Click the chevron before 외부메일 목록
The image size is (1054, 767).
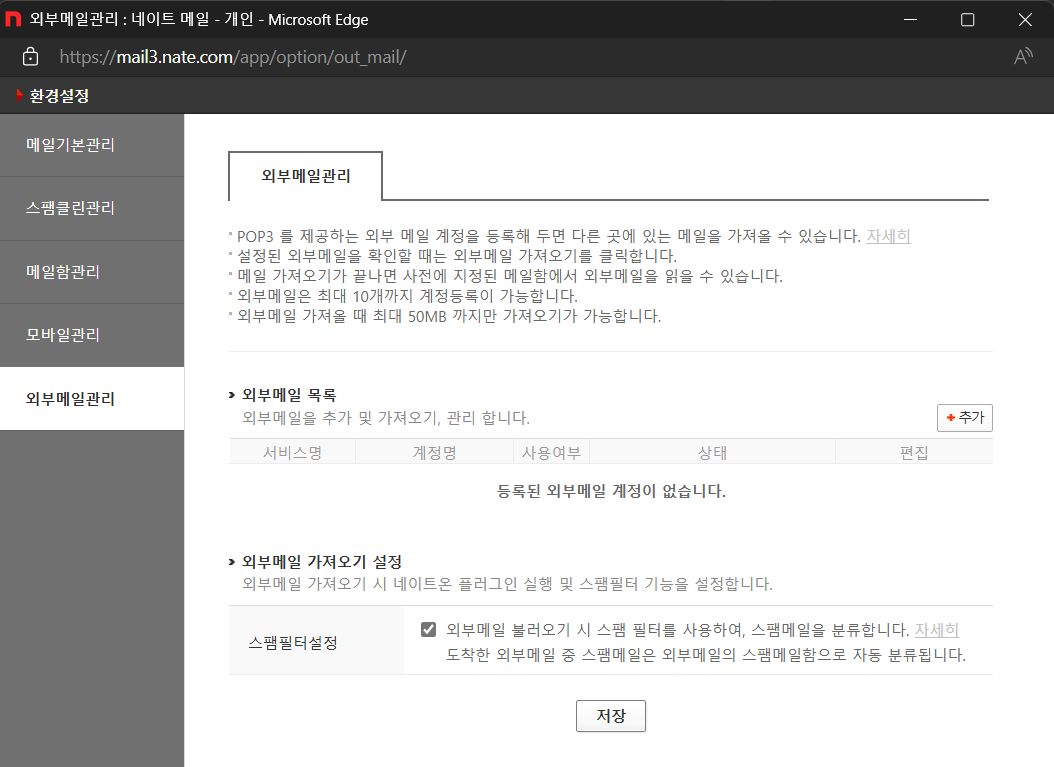click(232, 395)
